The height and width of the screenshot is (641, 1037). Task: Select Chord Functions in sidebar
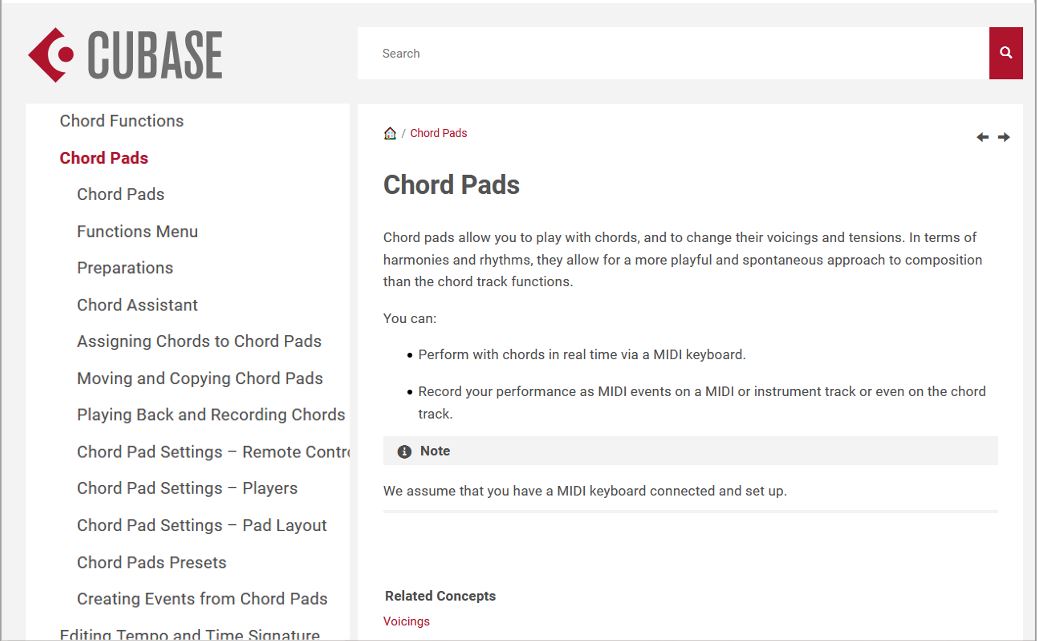point(122,121)
